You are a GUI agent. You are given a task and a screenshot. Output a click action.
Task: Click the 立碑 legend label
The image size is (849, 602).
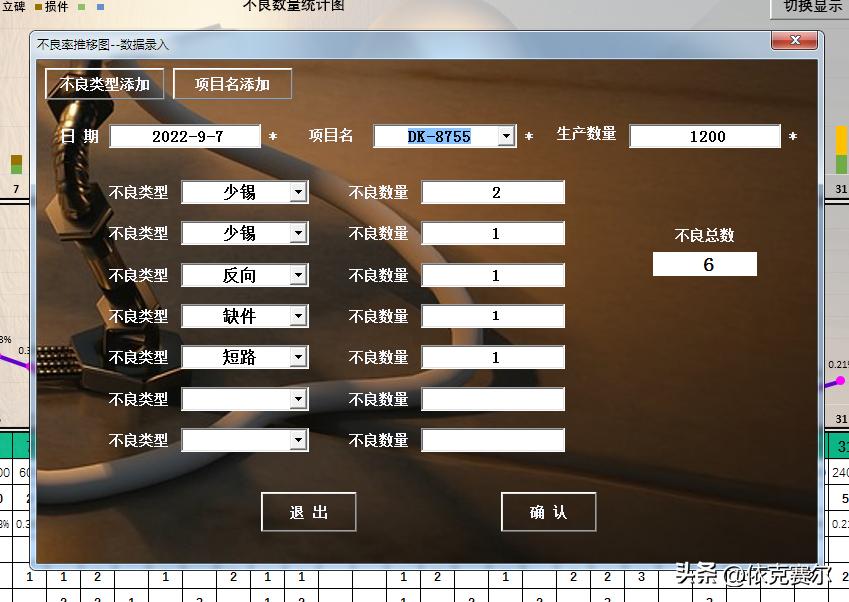[x=12, y=6]
